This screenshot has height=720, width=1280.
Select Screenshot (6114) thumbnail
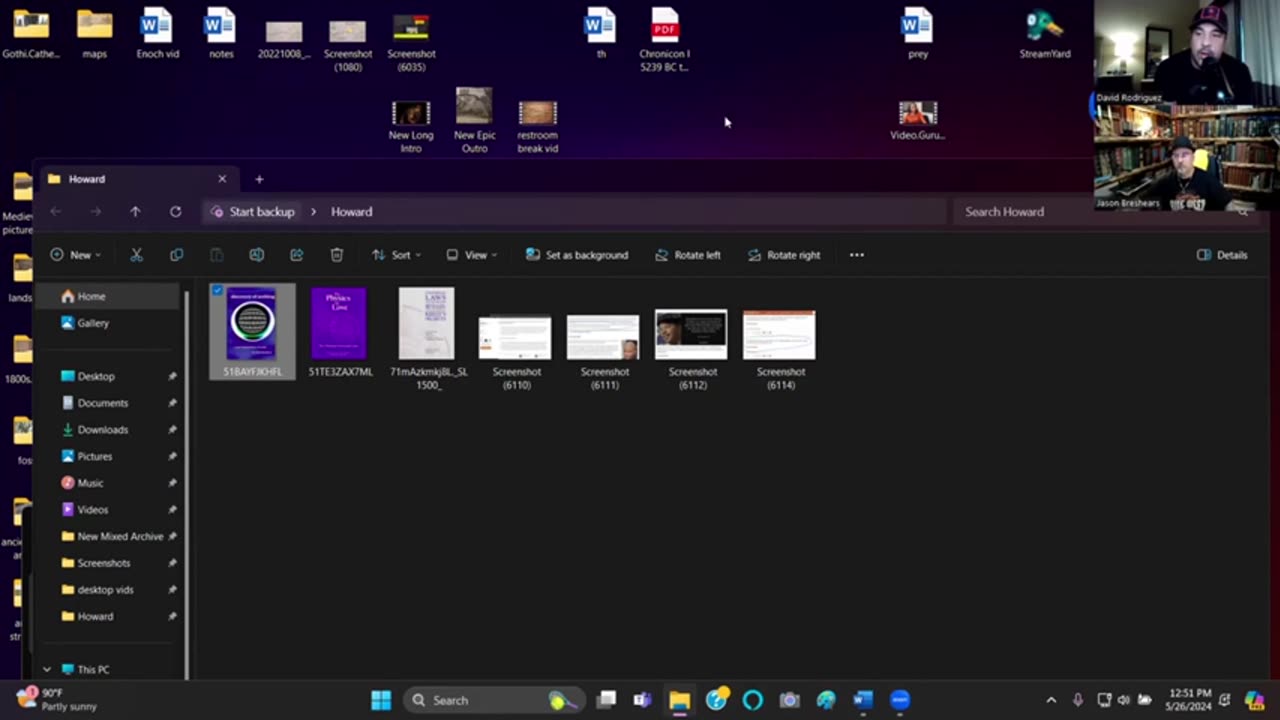click(x=779, y=335)
